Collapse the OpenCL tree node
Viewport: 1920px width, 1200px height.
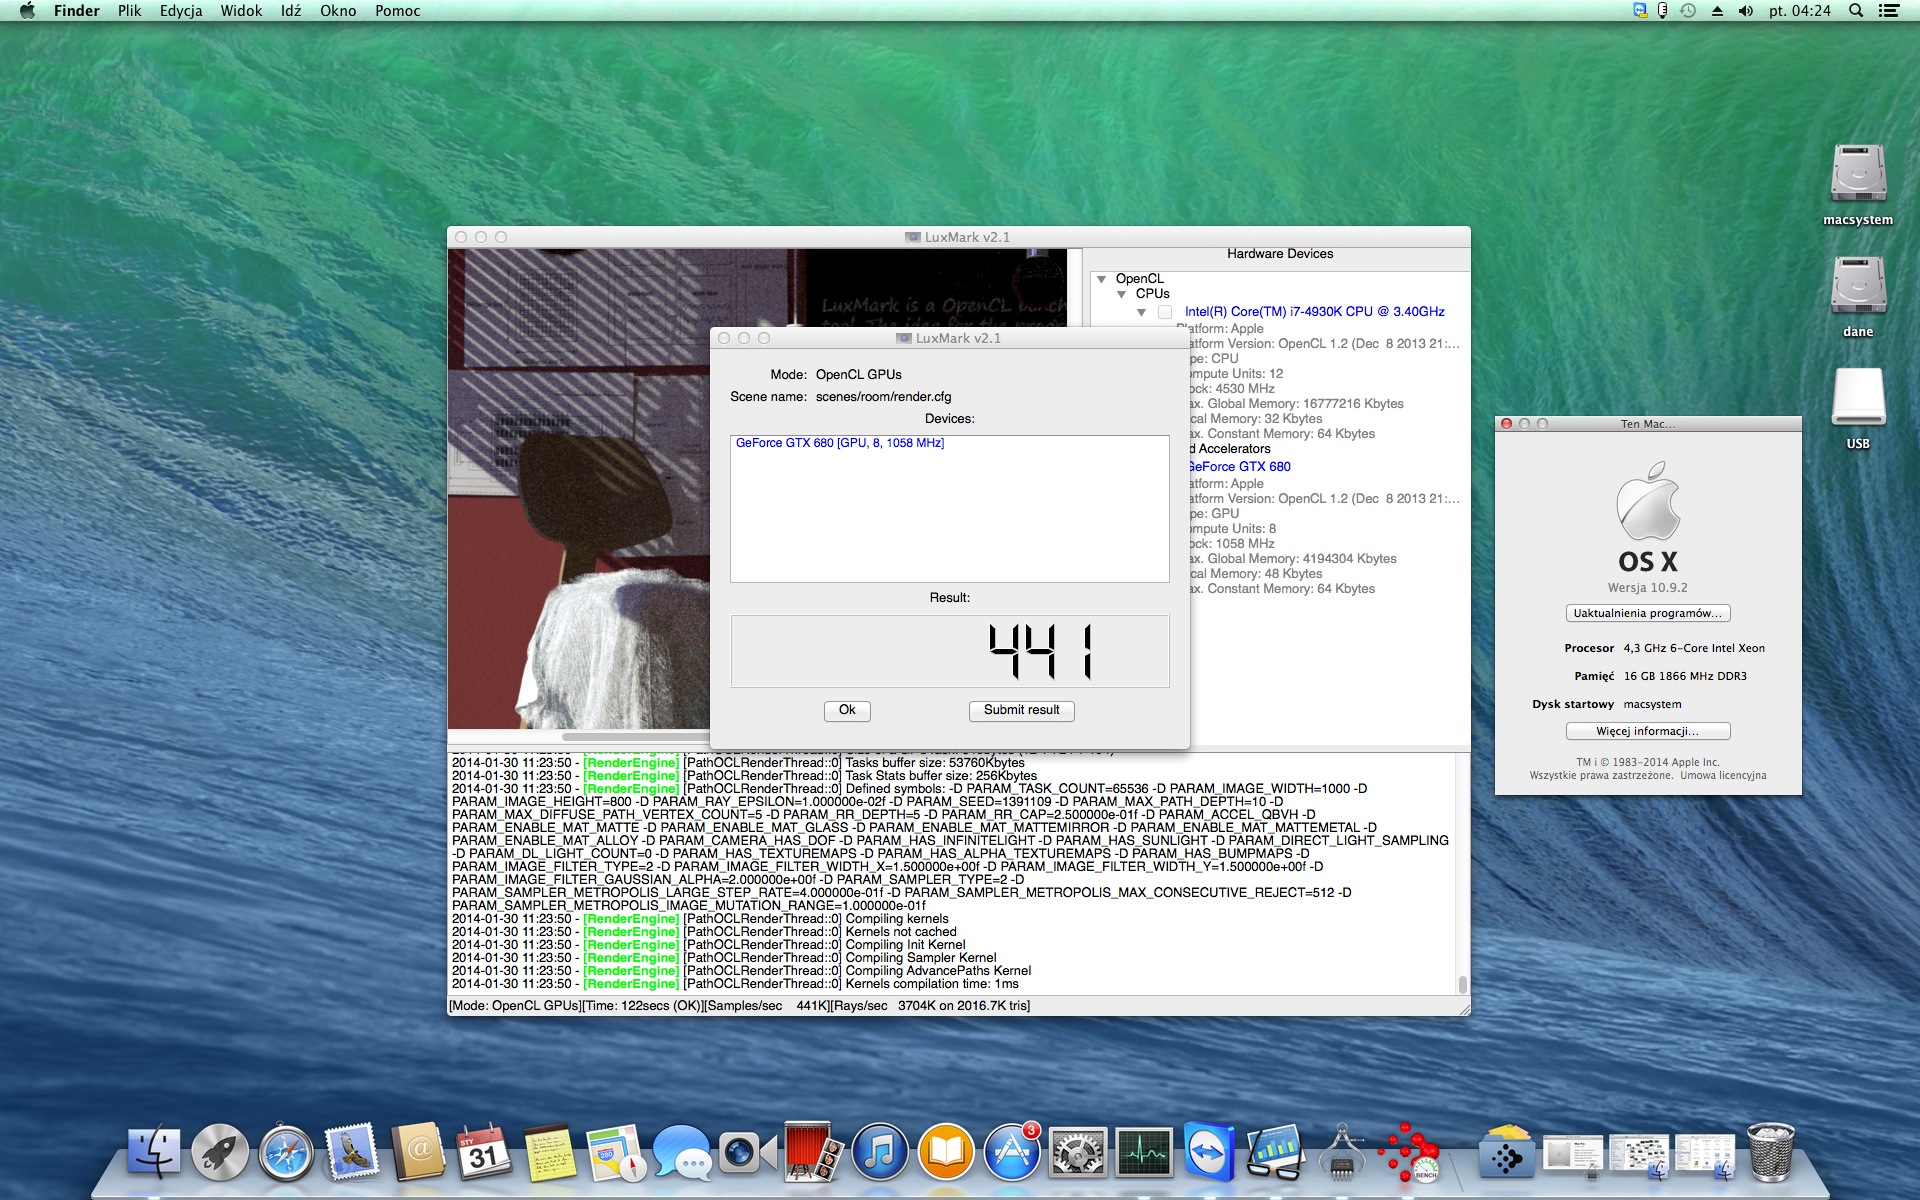tap(1101, 279)
